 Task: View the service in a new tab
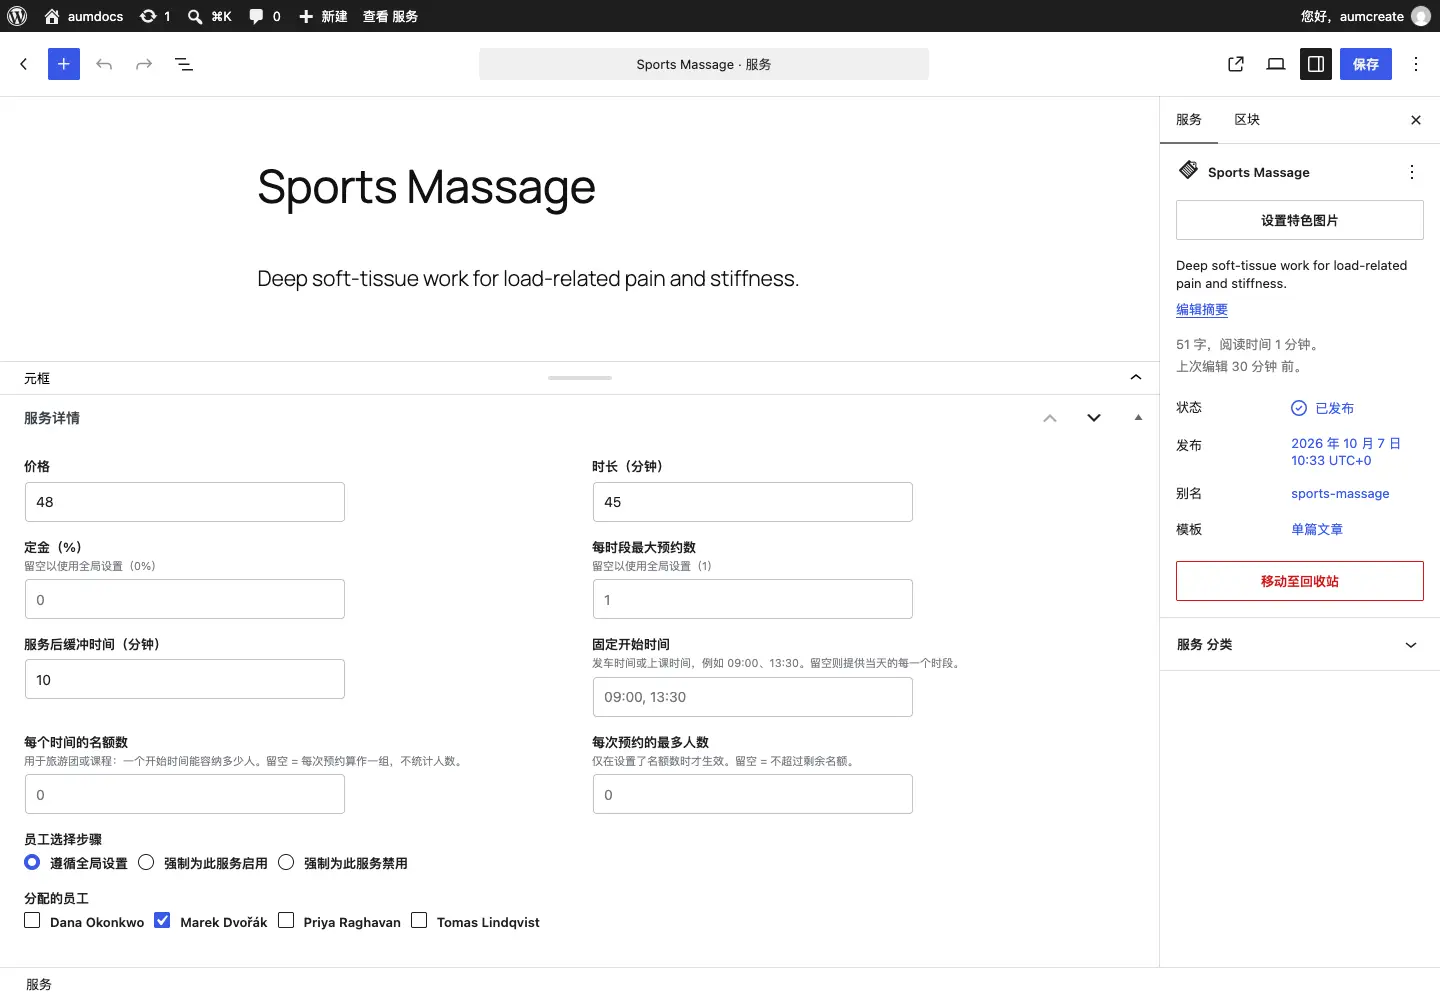1236,64
